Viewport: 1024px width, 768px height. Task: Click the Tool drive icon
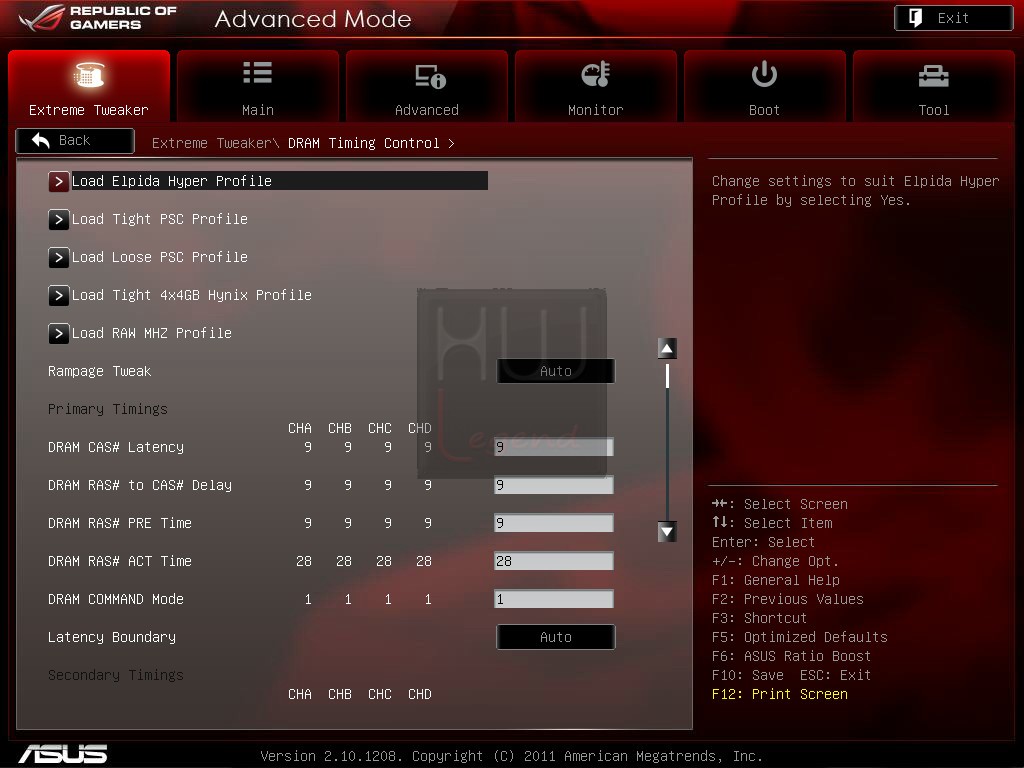[x=934, y=76]
